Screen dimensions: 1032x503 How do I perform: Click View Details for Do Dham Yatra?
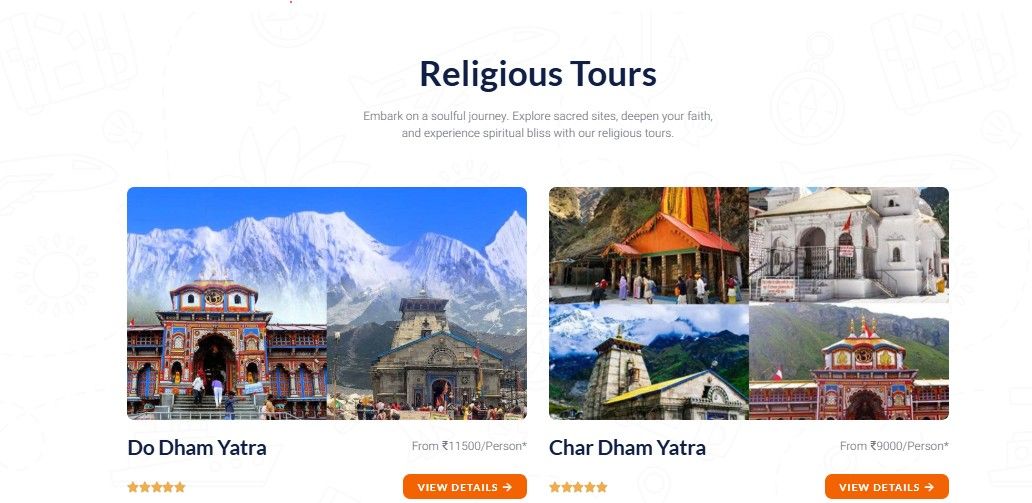465,487
